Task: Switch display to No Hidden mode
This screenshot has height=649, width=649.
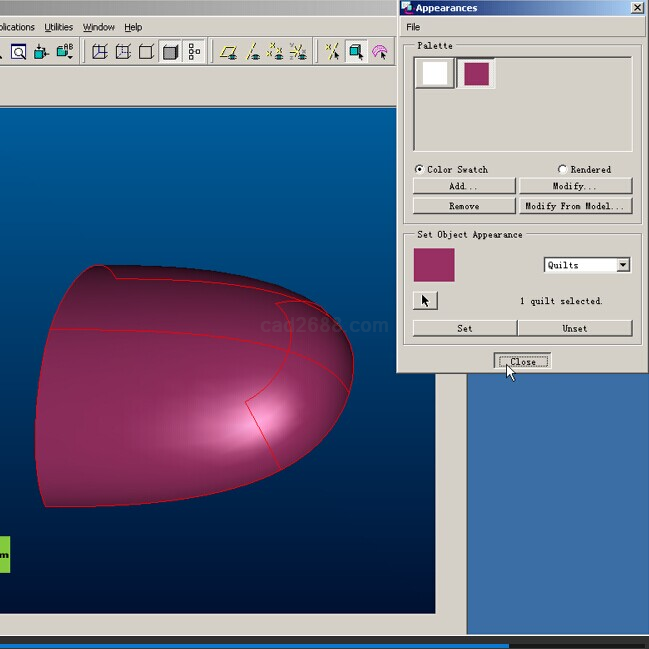Action: coord(146,52)
